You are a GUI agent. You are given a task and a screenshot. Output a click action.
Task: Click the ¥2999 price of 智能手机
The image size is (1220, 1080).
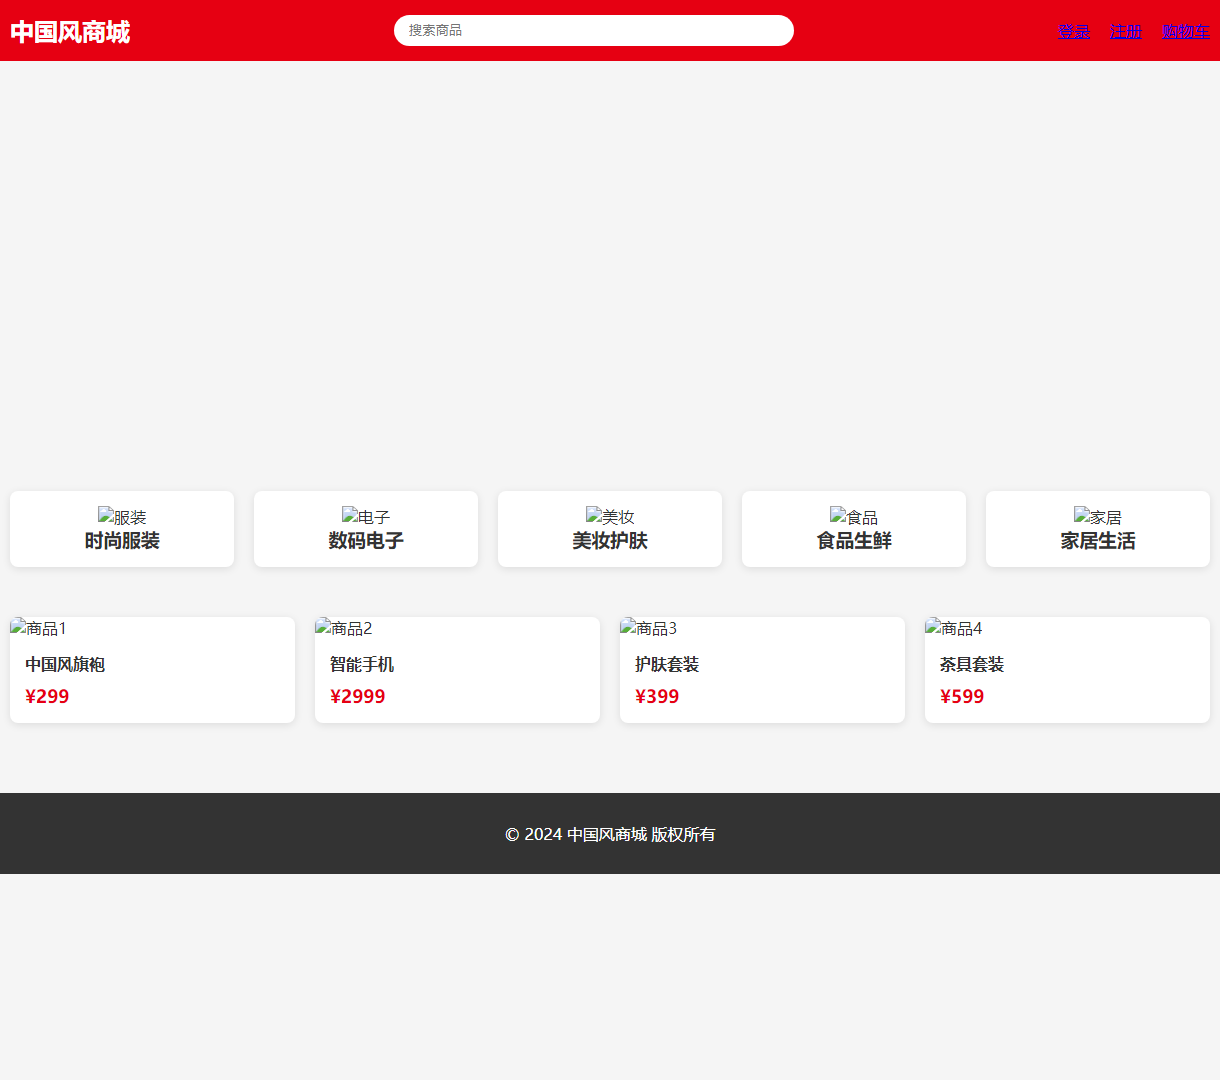(x=357, y=696)
